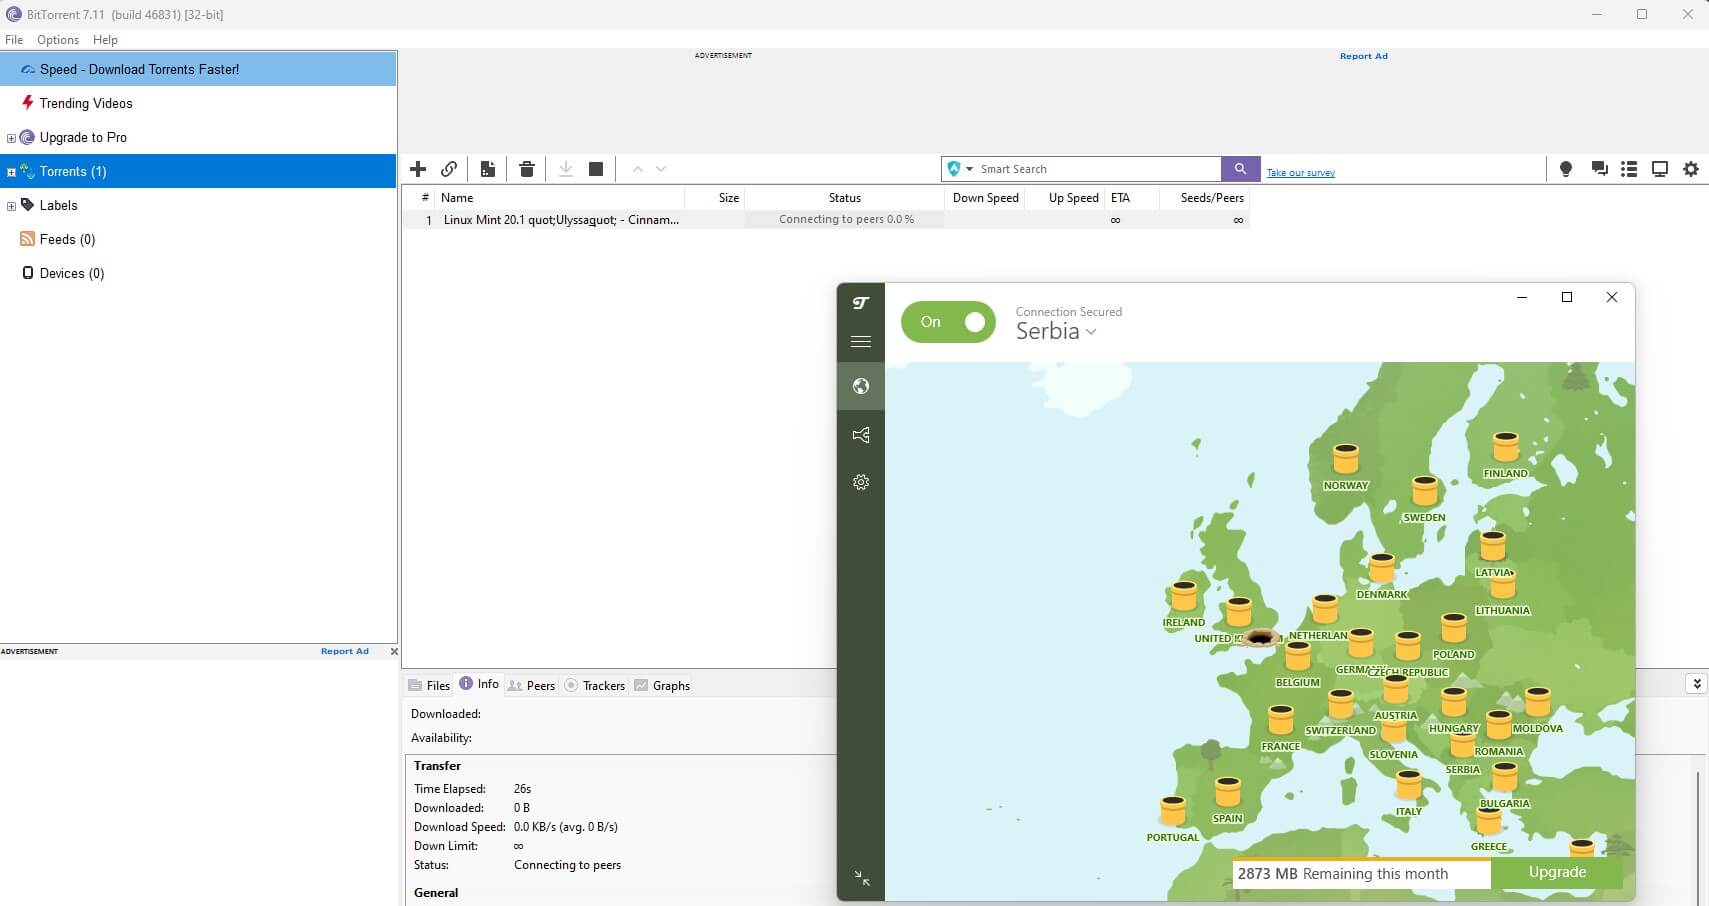The width and height of the screenshot is (1709, 906).
Task: Open BitTorrent preferences gear icon
Action: [1691, 169]
